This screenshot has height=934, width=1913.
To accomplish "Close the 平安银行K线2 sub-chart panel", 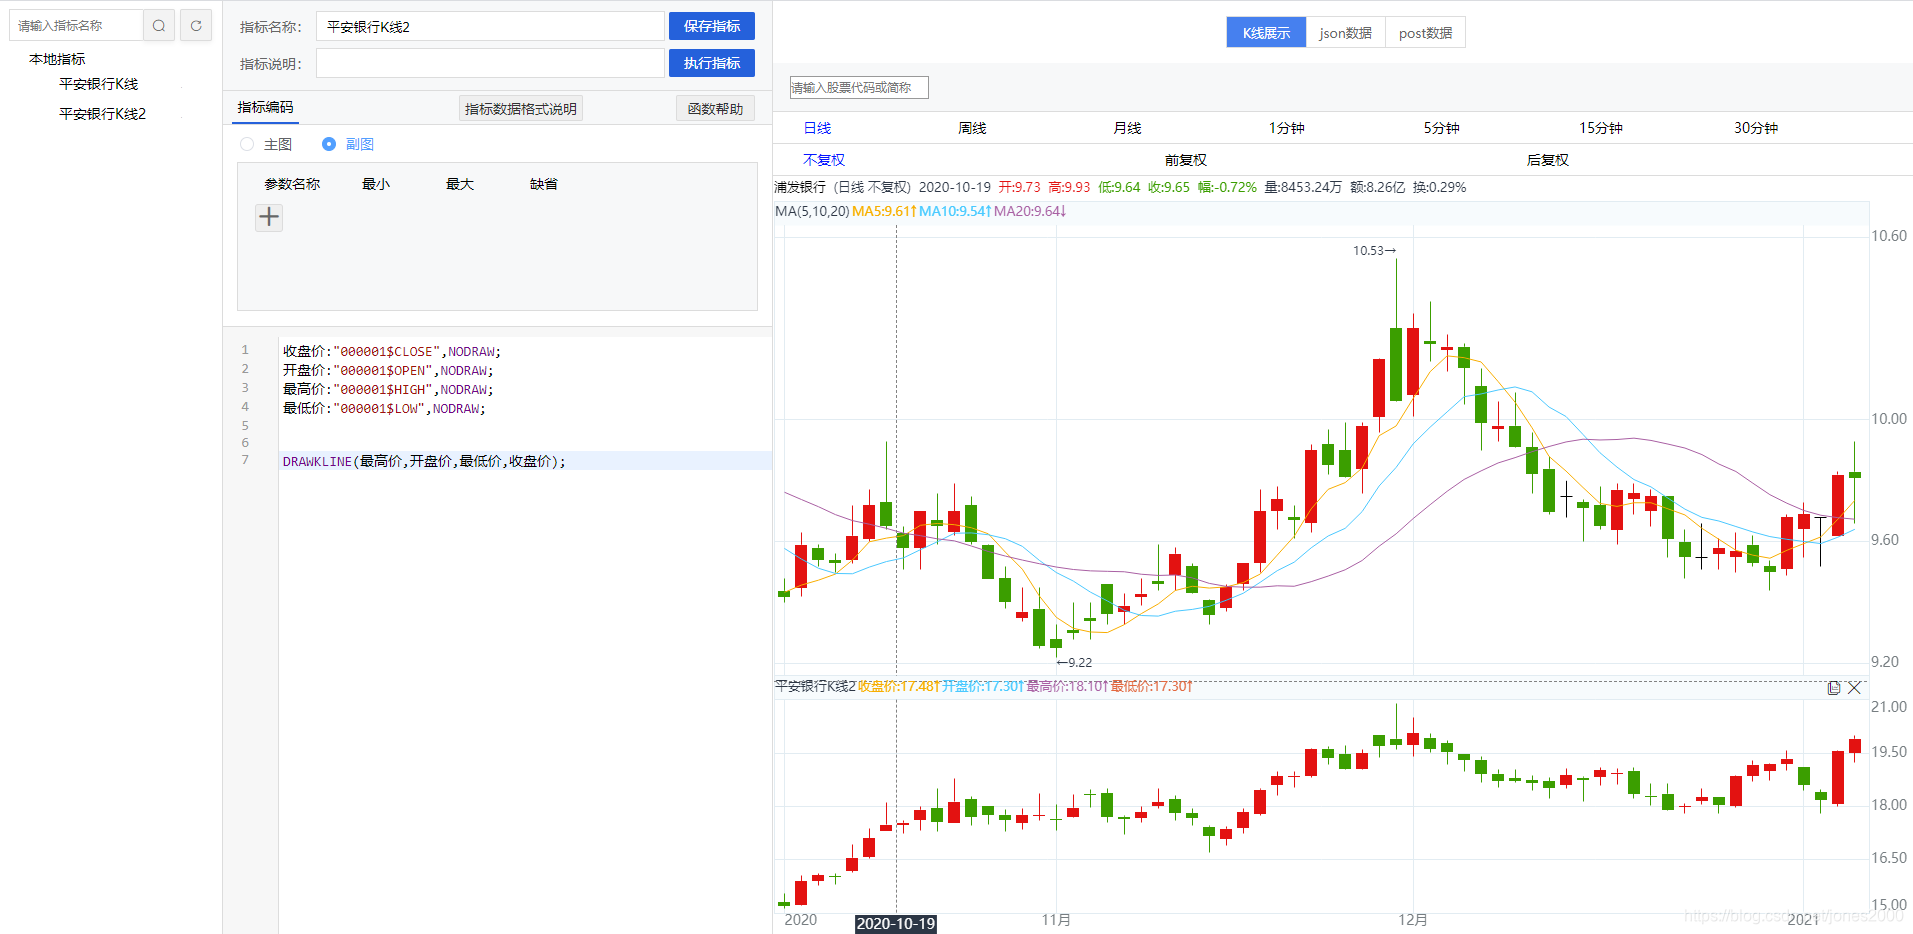I will pyautogui.click(x=1854, y=688).
